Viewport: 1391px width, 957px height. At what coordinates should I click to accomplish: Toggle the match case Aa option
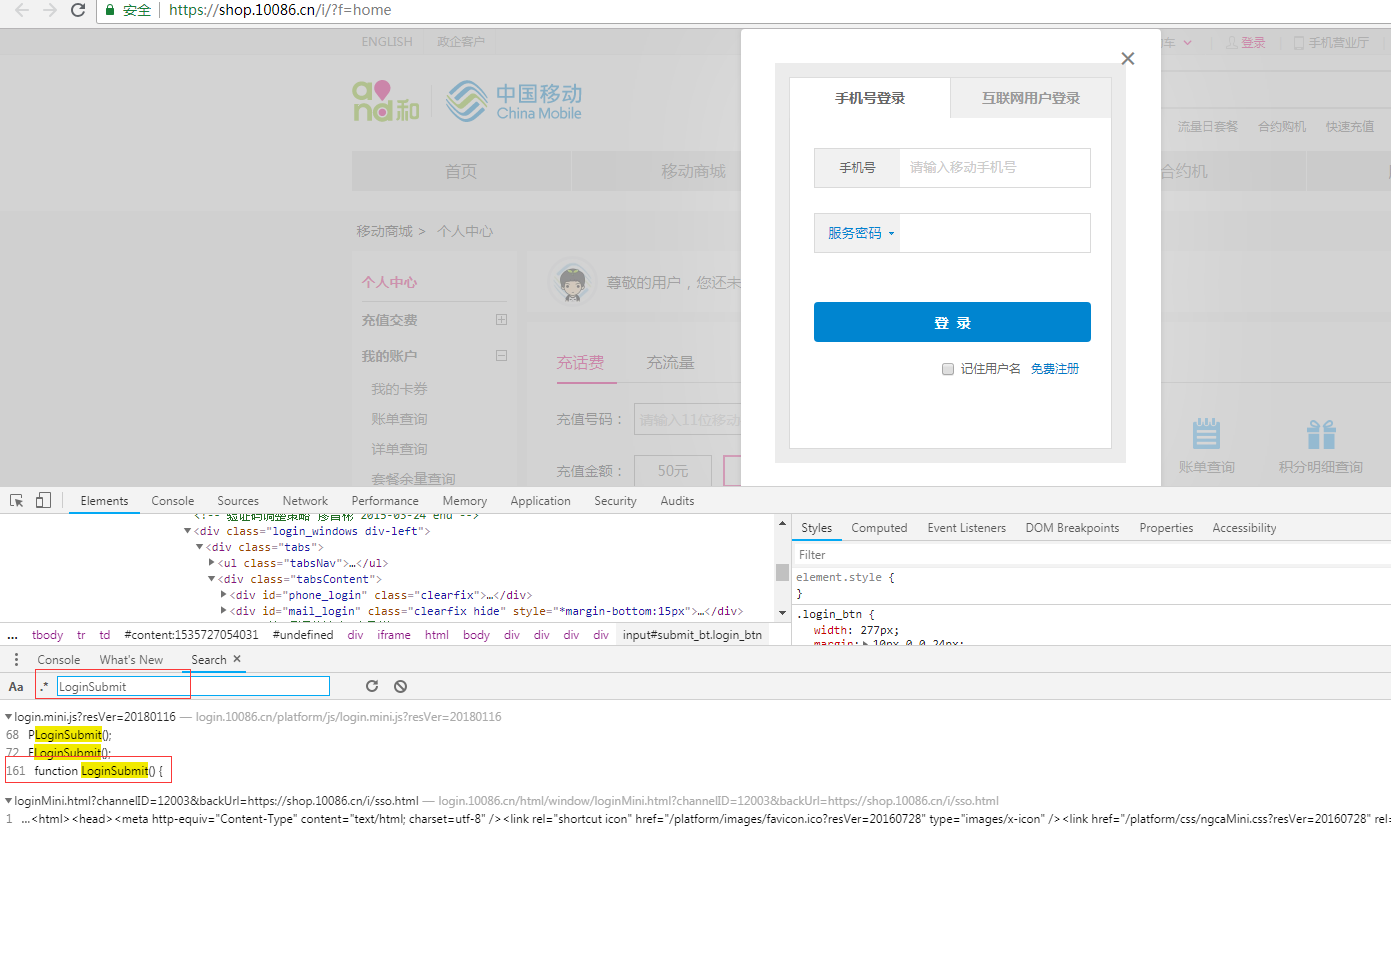[x=16, y=687]
